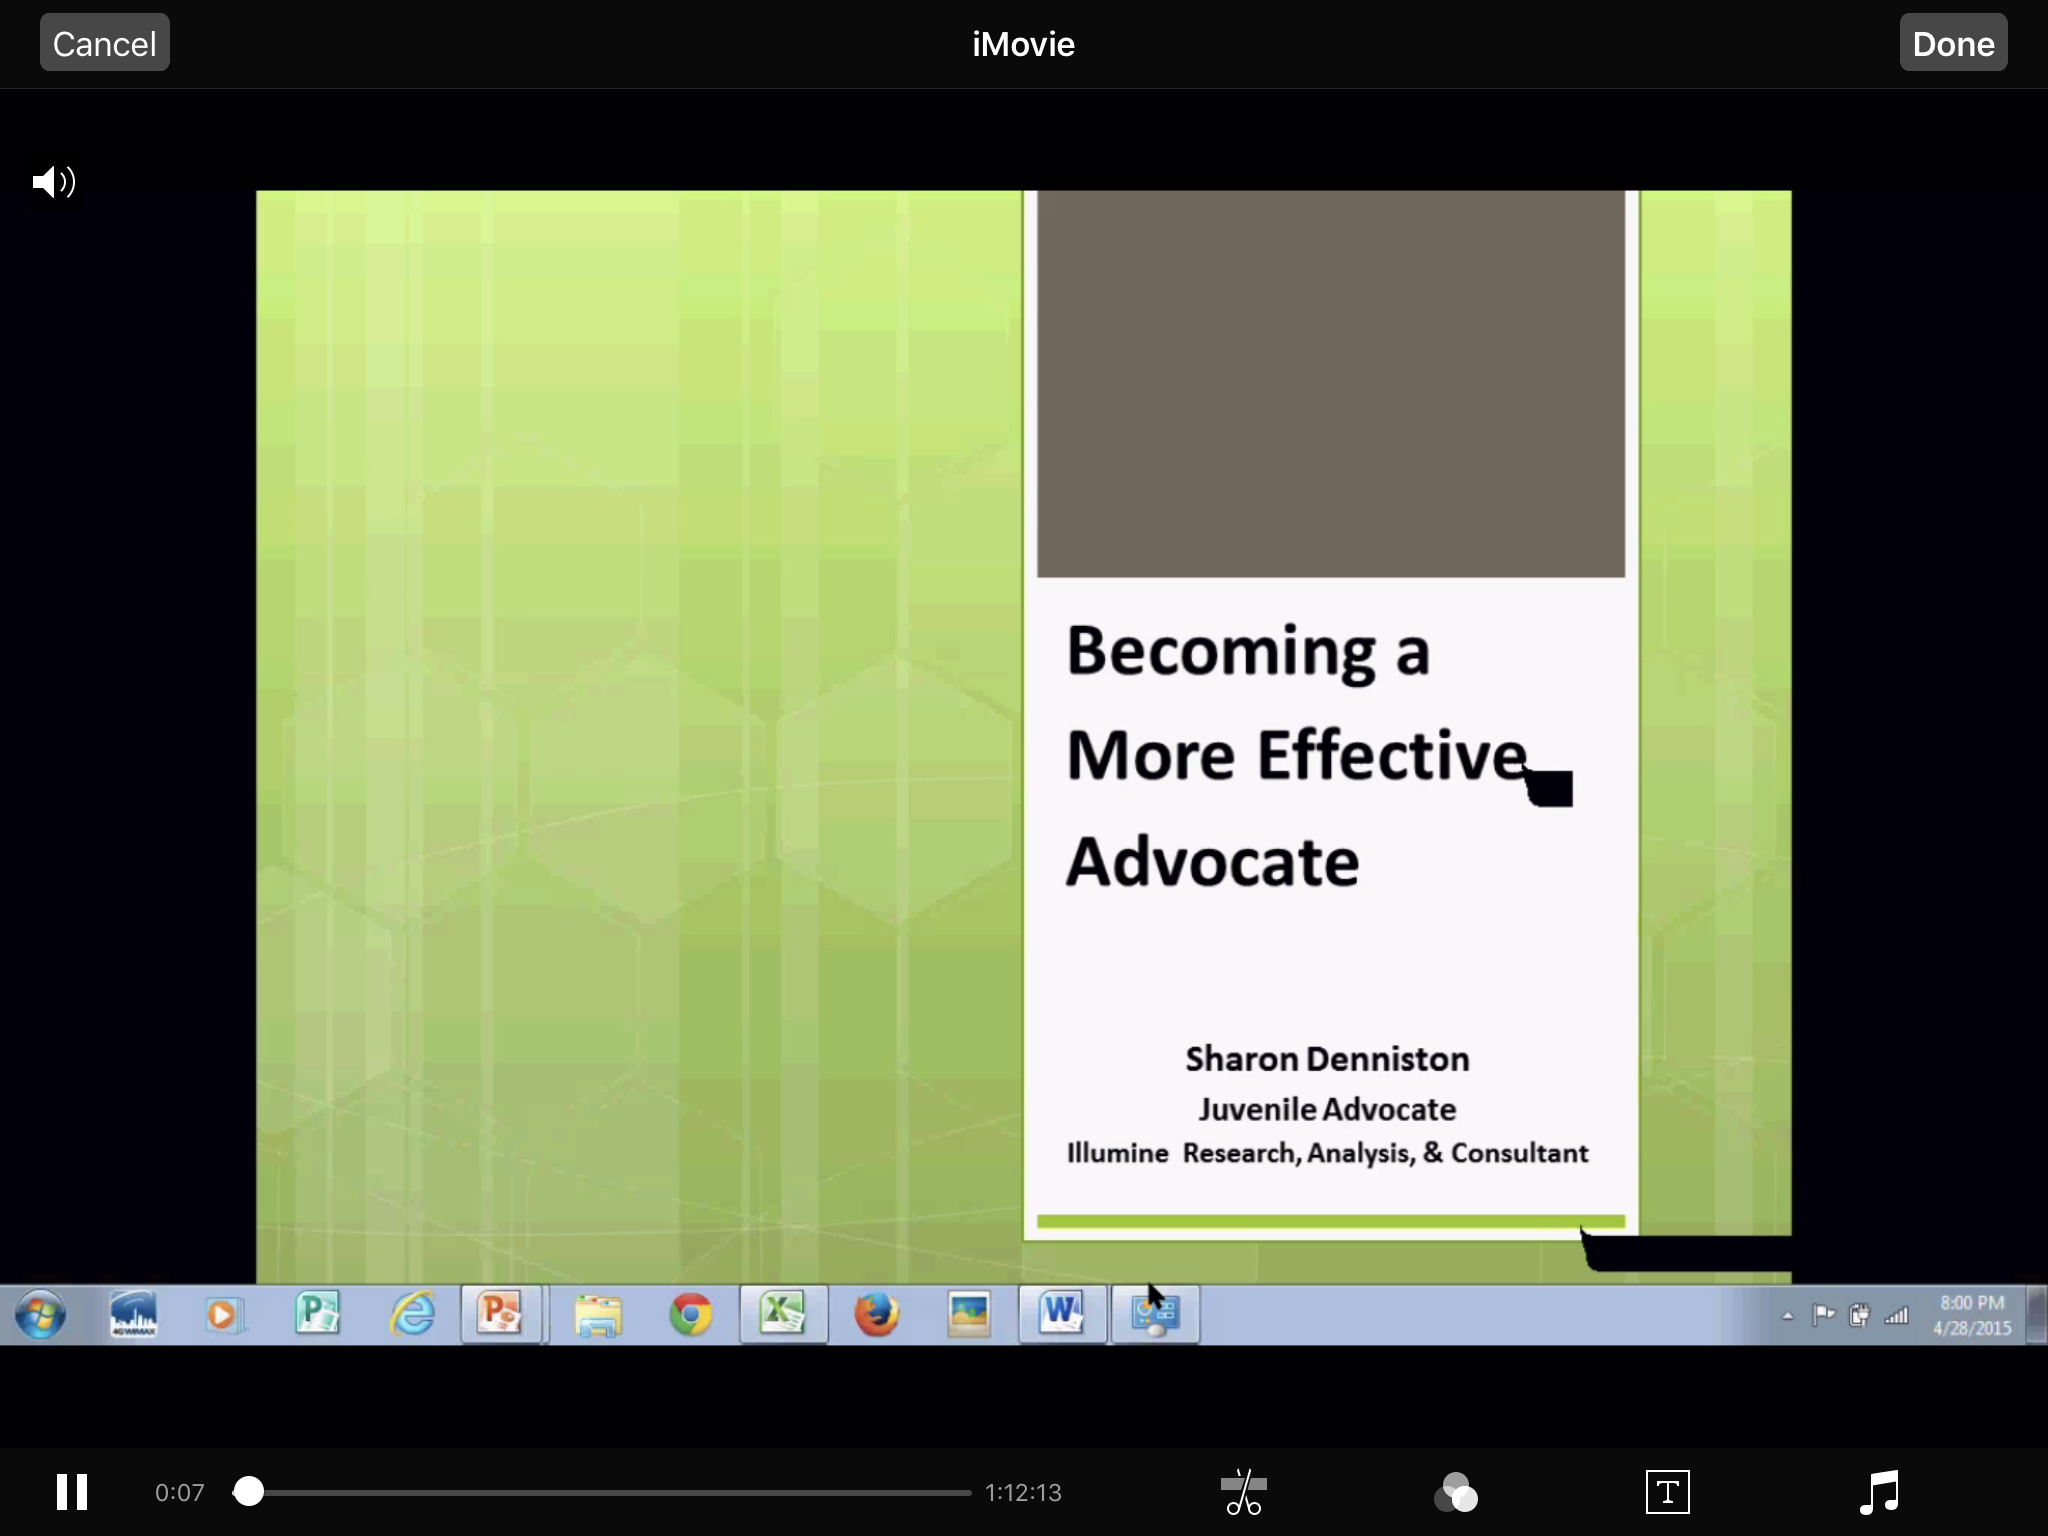Open the filters color circles tool
This screenshot has height=1536, width=2048.
point(1455,1492)
